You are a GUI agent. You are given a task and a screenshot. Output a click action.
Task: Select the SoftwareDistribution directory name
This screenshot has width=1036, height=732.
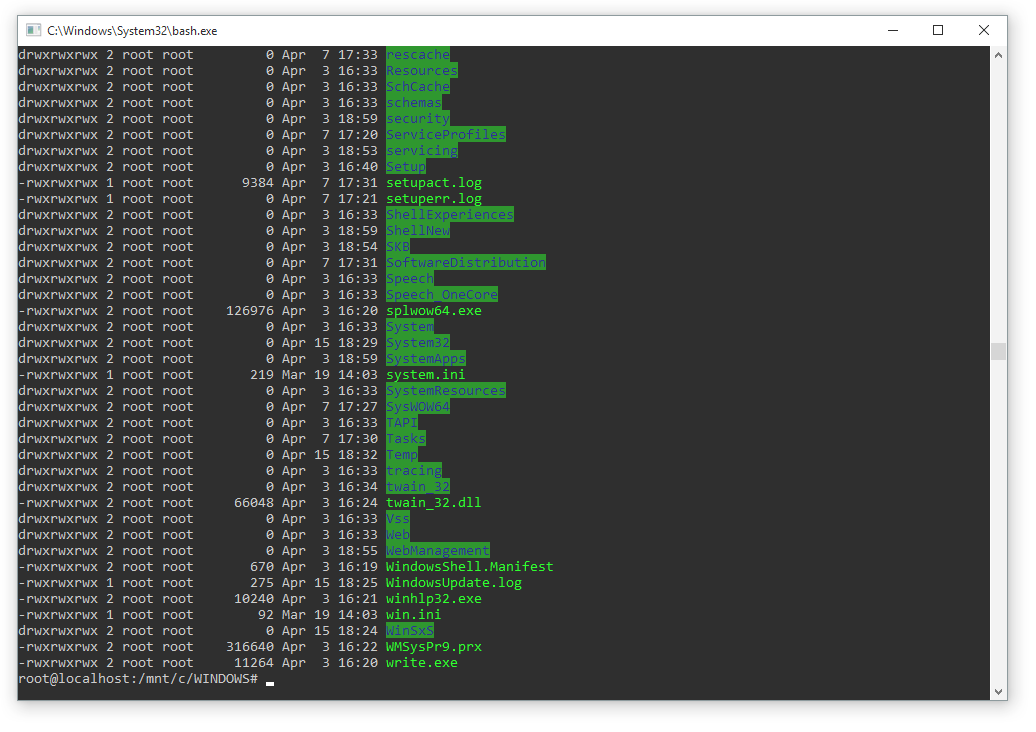coord(466,263)
